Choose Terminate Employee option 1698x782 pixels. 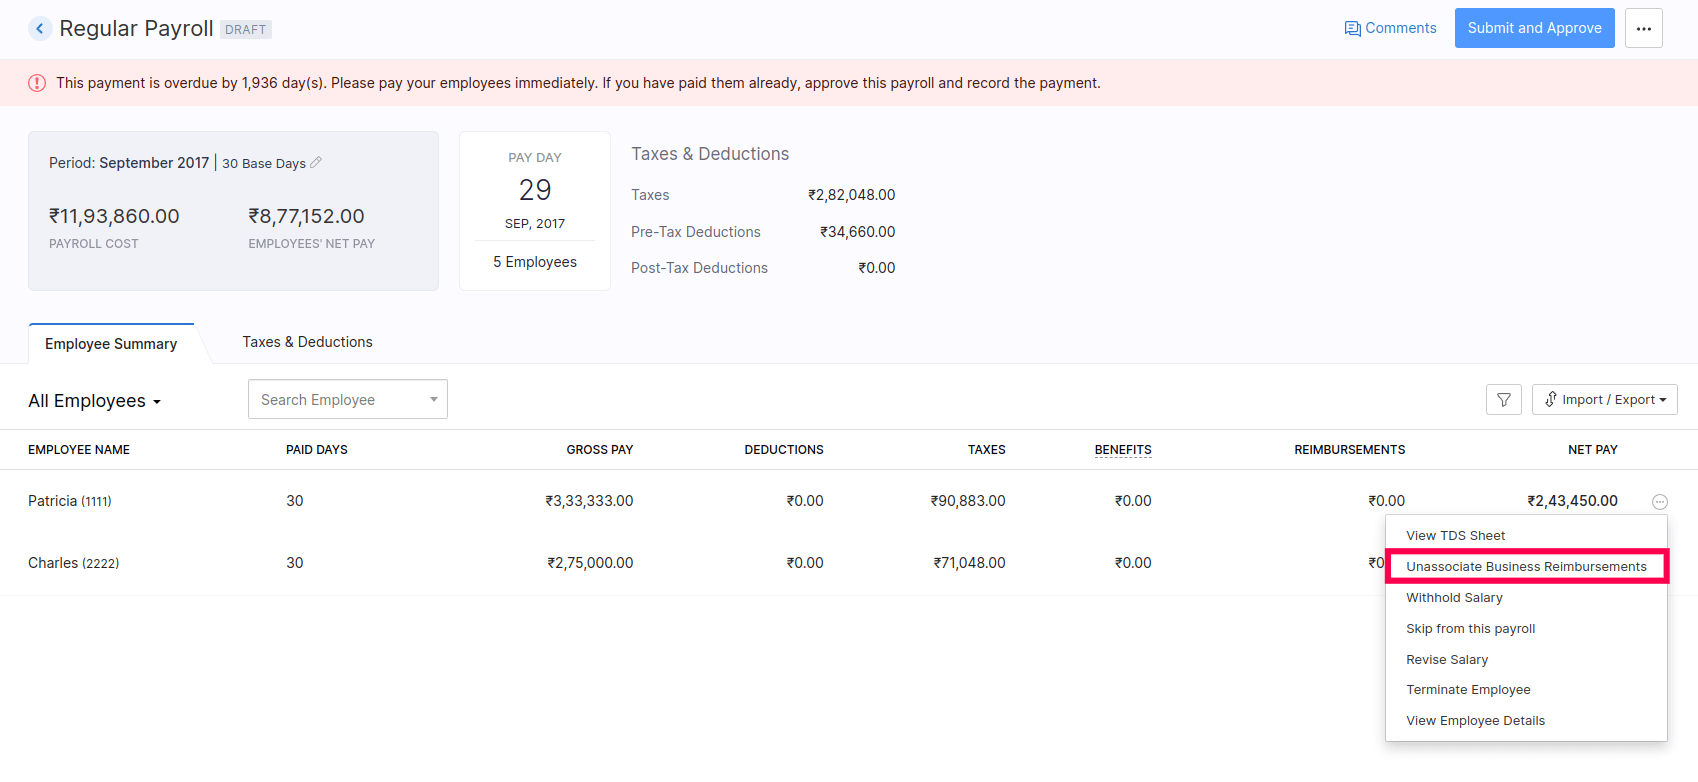point(1467,690)
